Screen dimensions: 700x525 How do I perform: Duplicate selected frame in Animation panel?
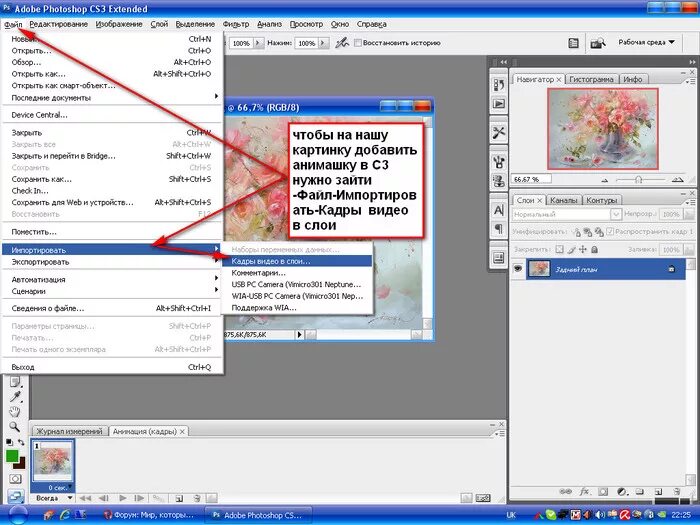(x=179, y=498)
